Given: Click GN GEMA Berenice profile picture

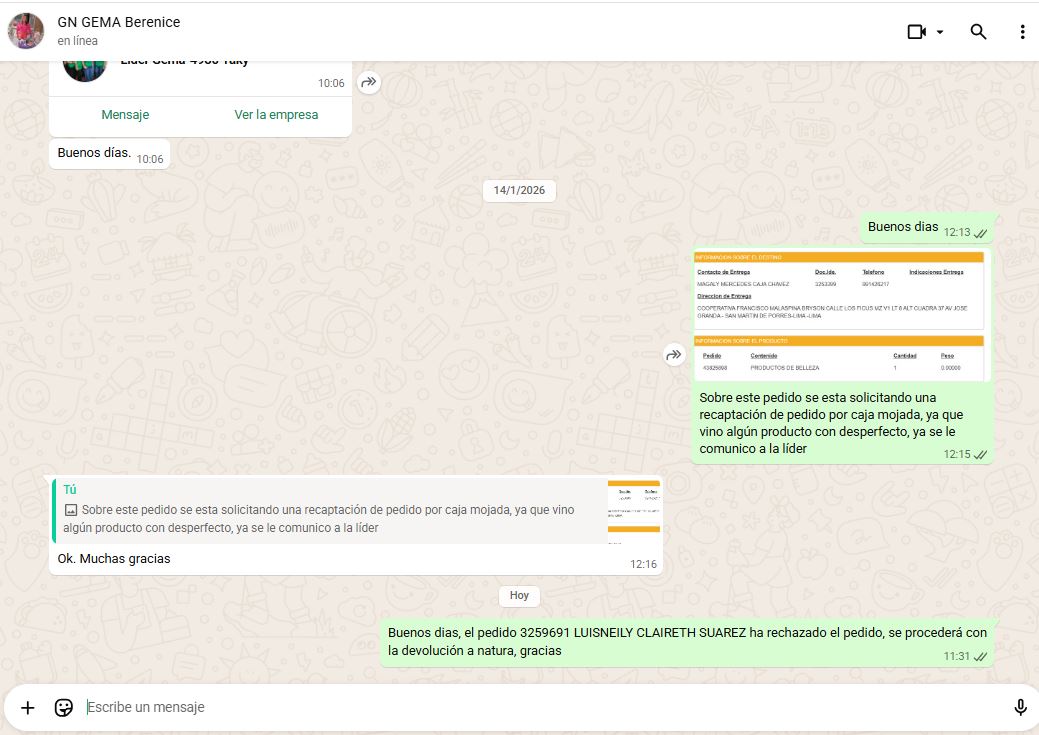Looking at the screenshot, I should [26, 31].
